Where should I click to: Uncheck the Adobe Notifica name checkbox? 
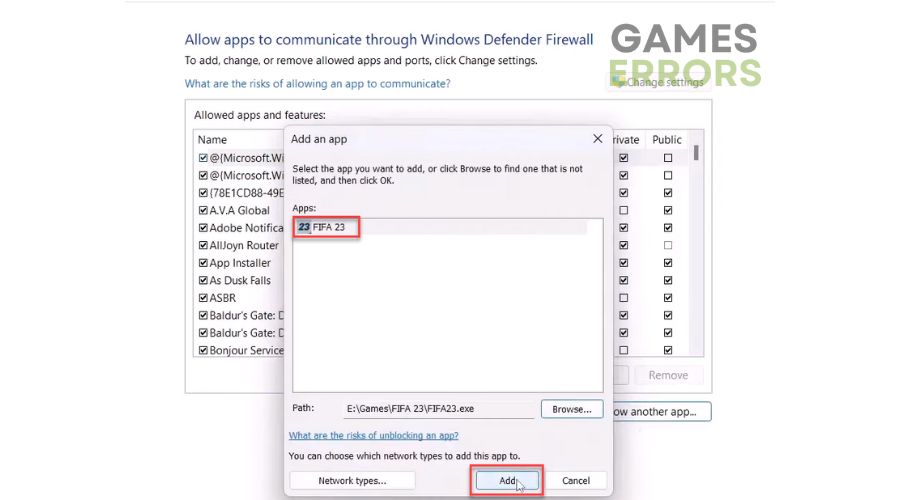point(203,228)
